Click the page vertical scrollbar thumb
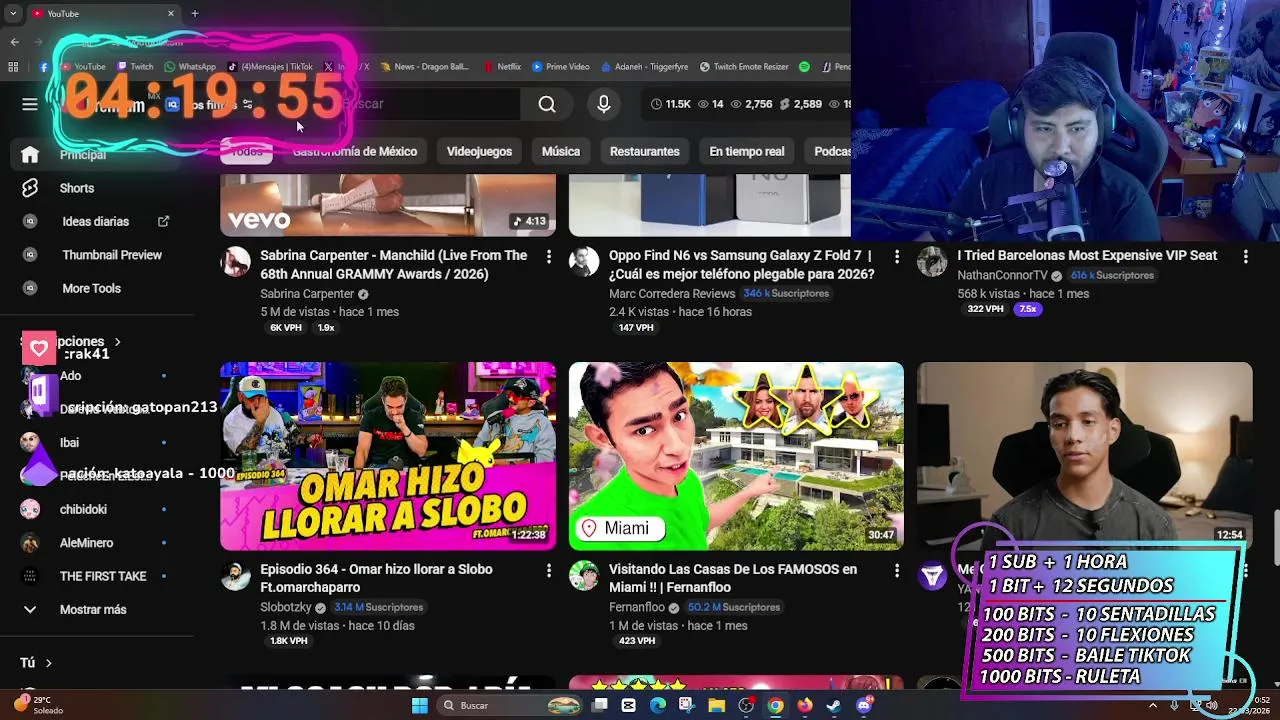The image size is (1280, 720). 1275,537
